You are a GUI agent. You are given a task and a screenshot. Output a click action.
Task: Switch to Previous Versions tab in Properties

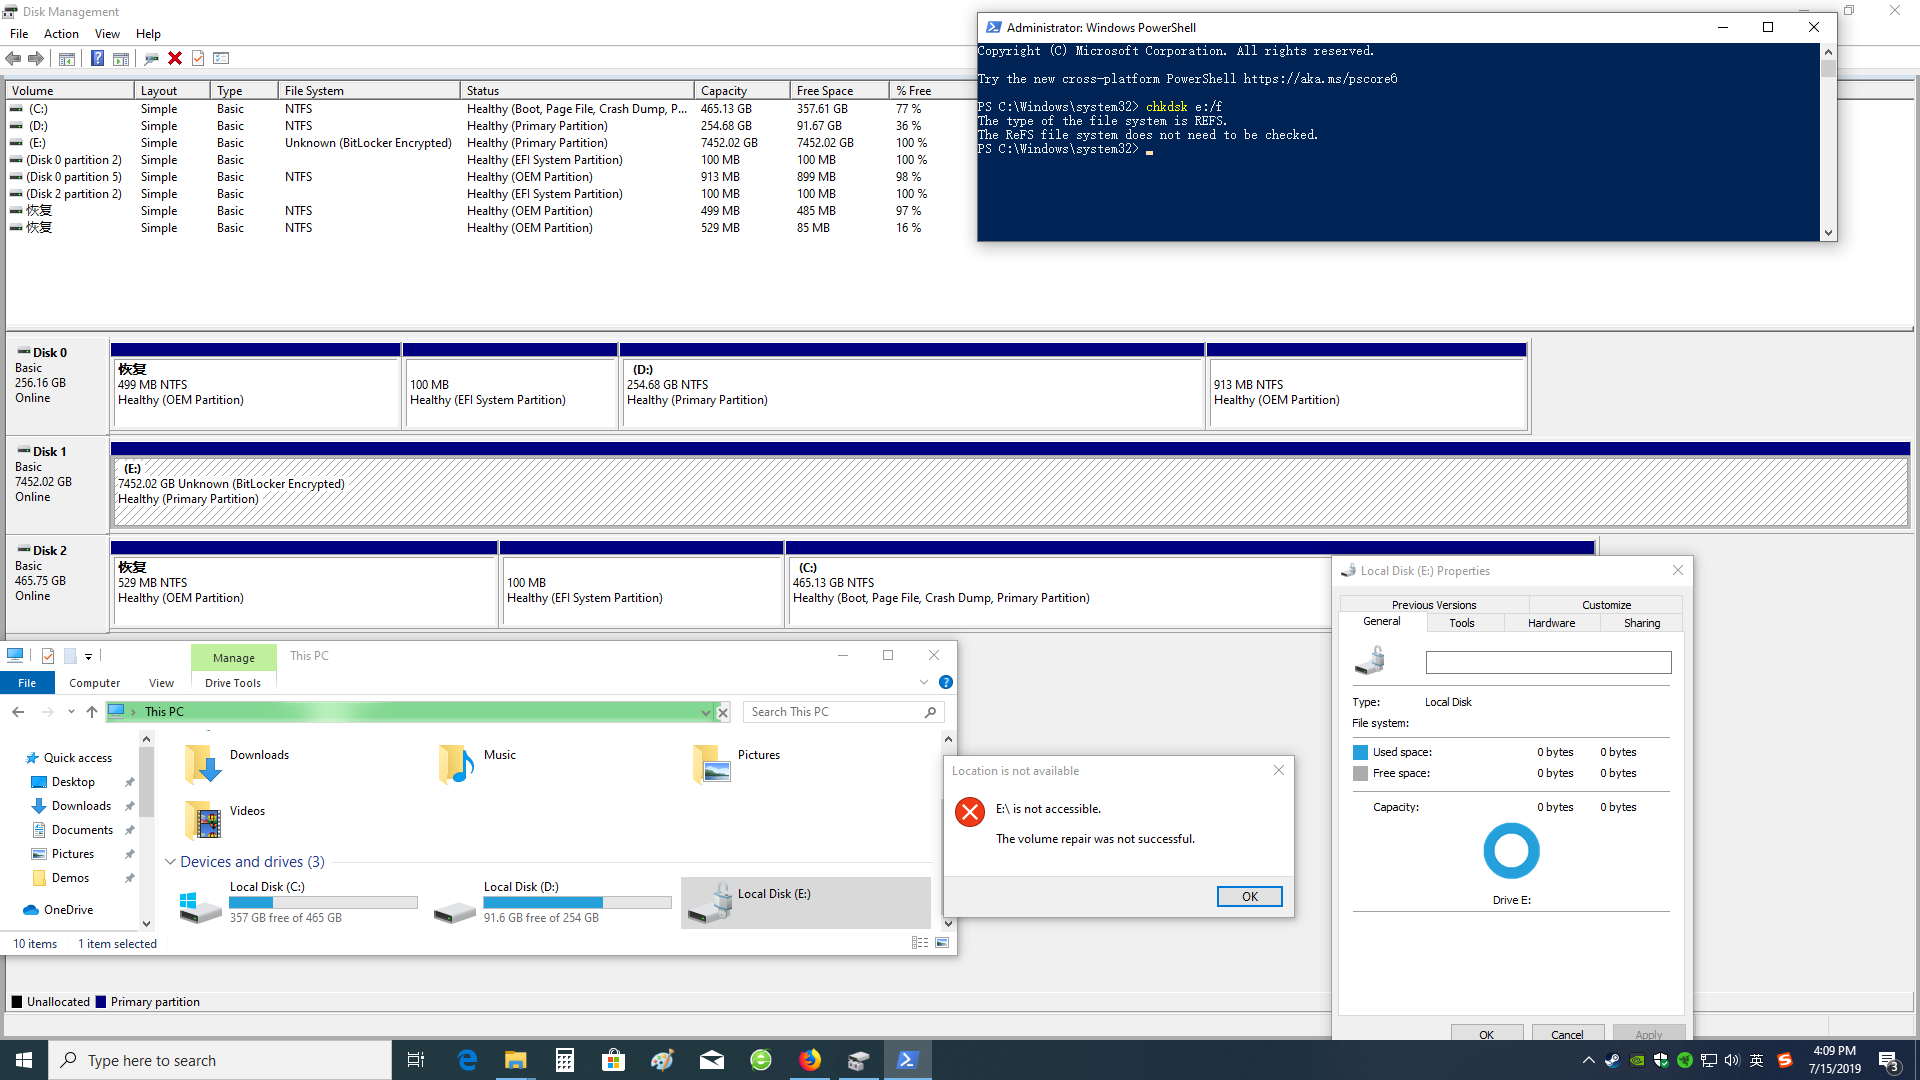tap(1434, 605)
